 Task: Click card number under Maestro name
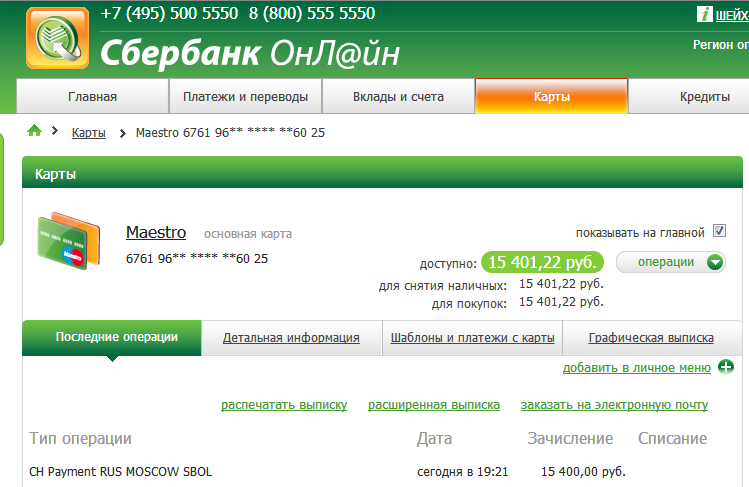pyautogui.click(x=197, y=258)
